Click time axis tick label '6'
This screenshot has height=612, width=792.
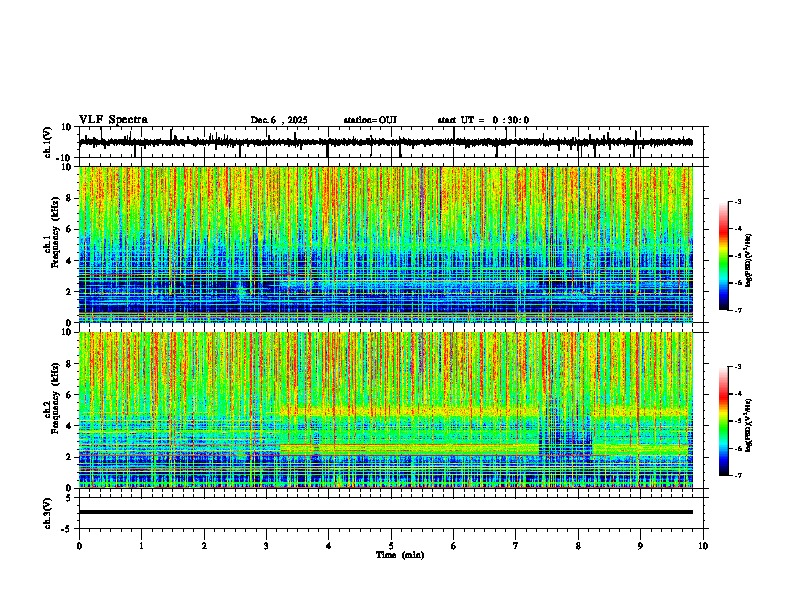(454, 546)
